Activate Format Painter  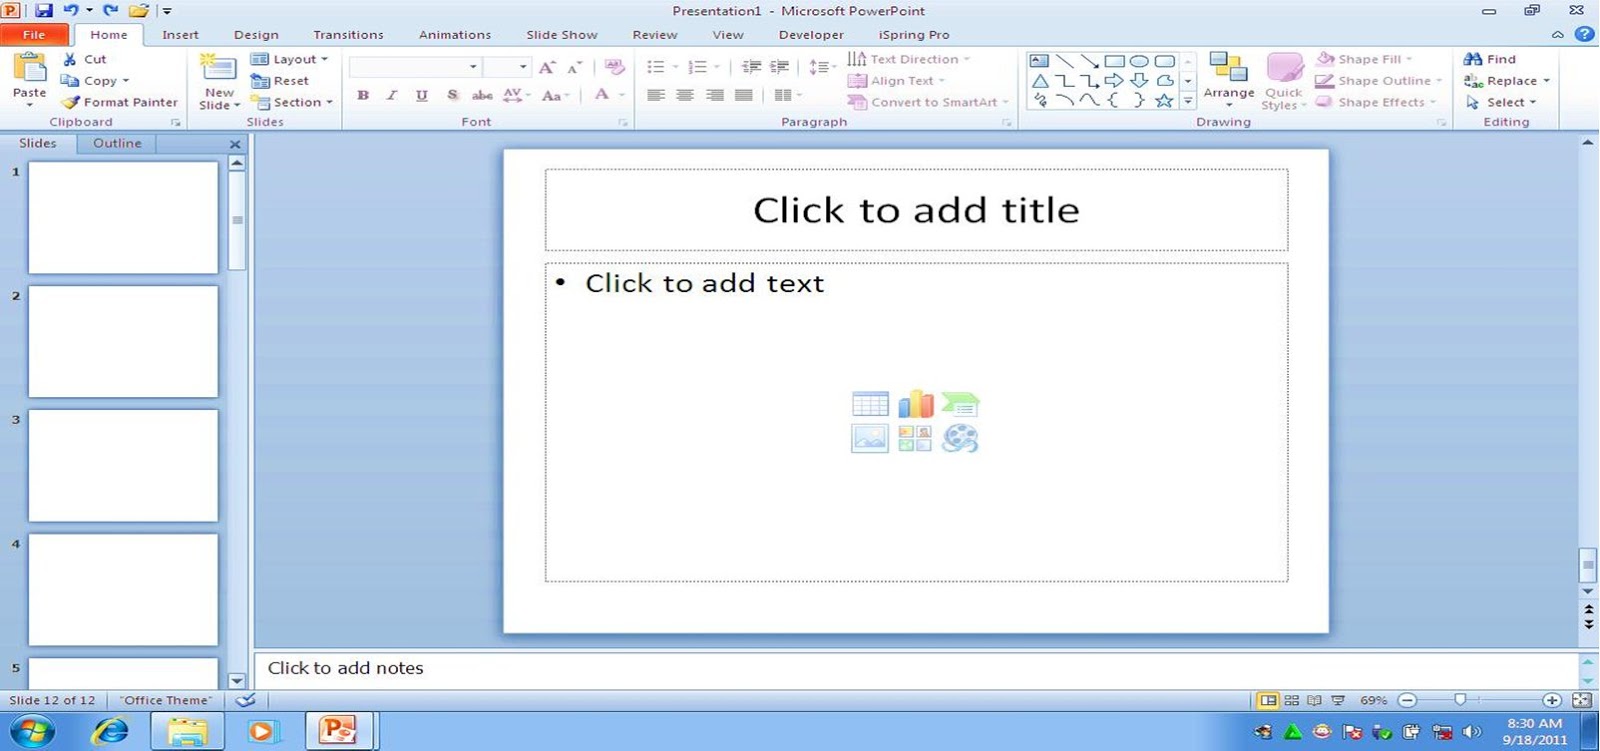[x=119, y=102]
